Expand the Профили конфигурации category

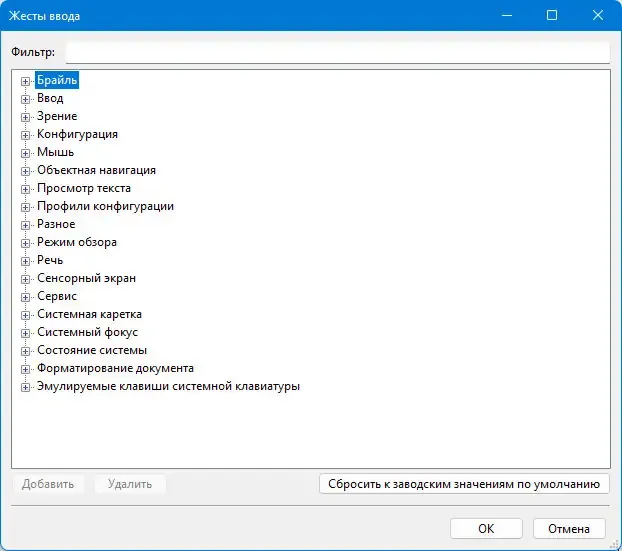(25, 207)
